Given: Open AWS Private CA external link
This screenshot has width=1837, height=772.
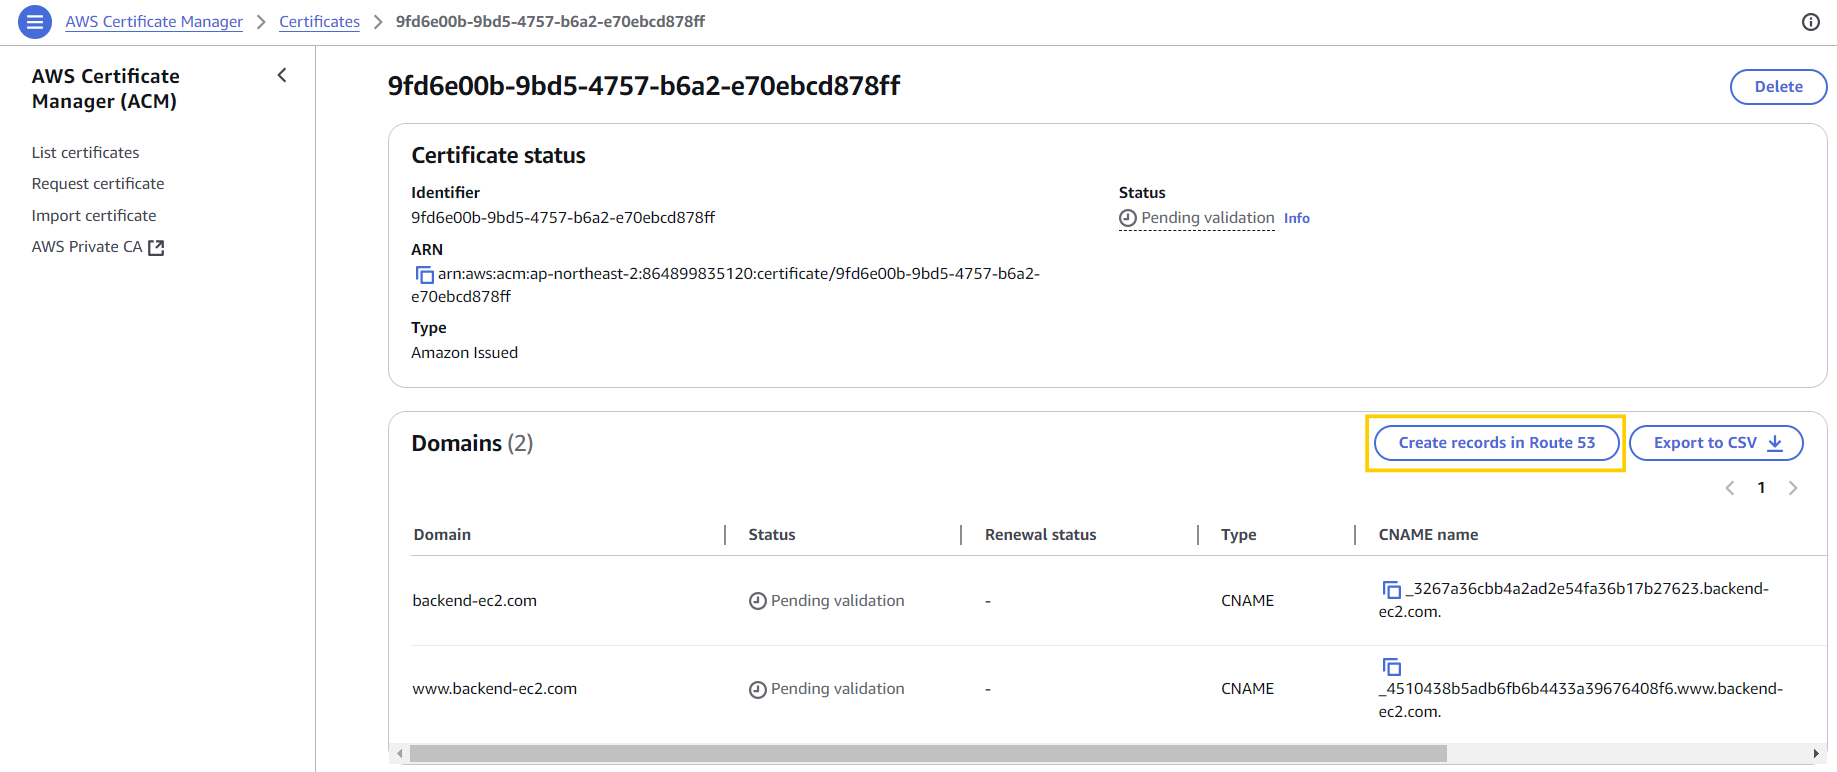Looking at the screenshot, I should [98, 247].
